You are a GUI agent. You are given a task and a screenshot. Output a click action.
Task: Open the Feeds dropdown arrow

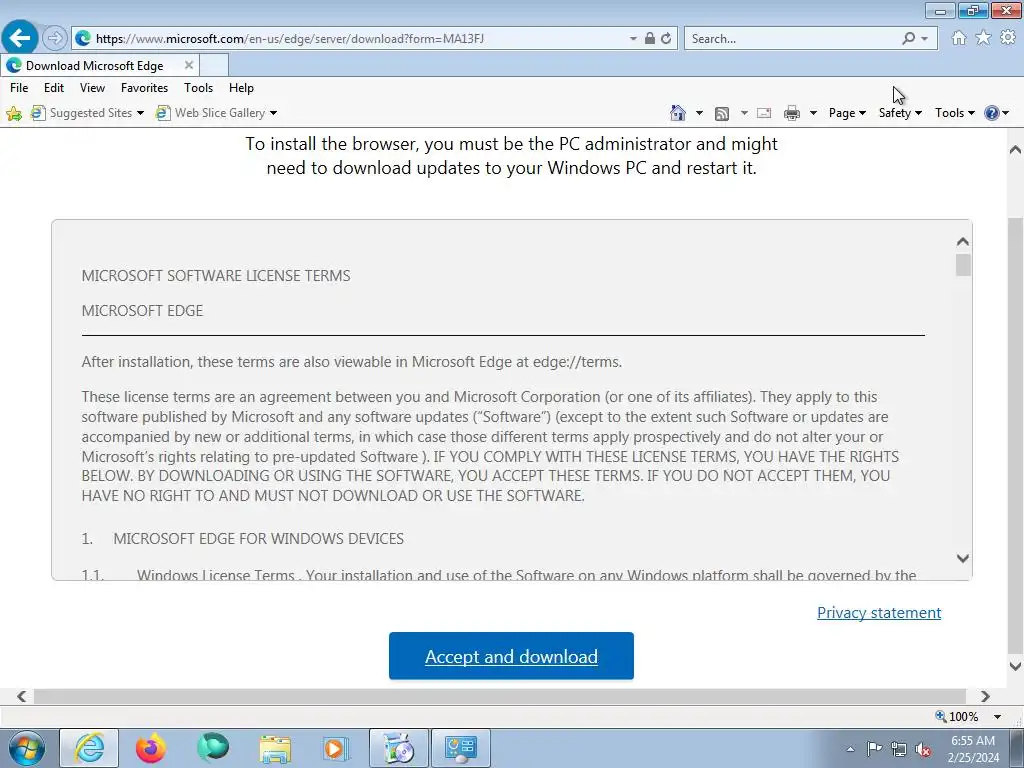(744, 114)
